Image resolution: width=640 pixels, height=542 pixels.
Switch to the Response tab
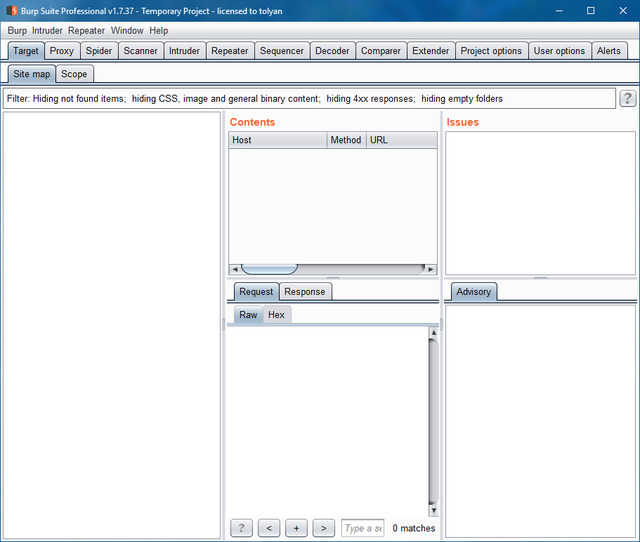click(304, 292)
